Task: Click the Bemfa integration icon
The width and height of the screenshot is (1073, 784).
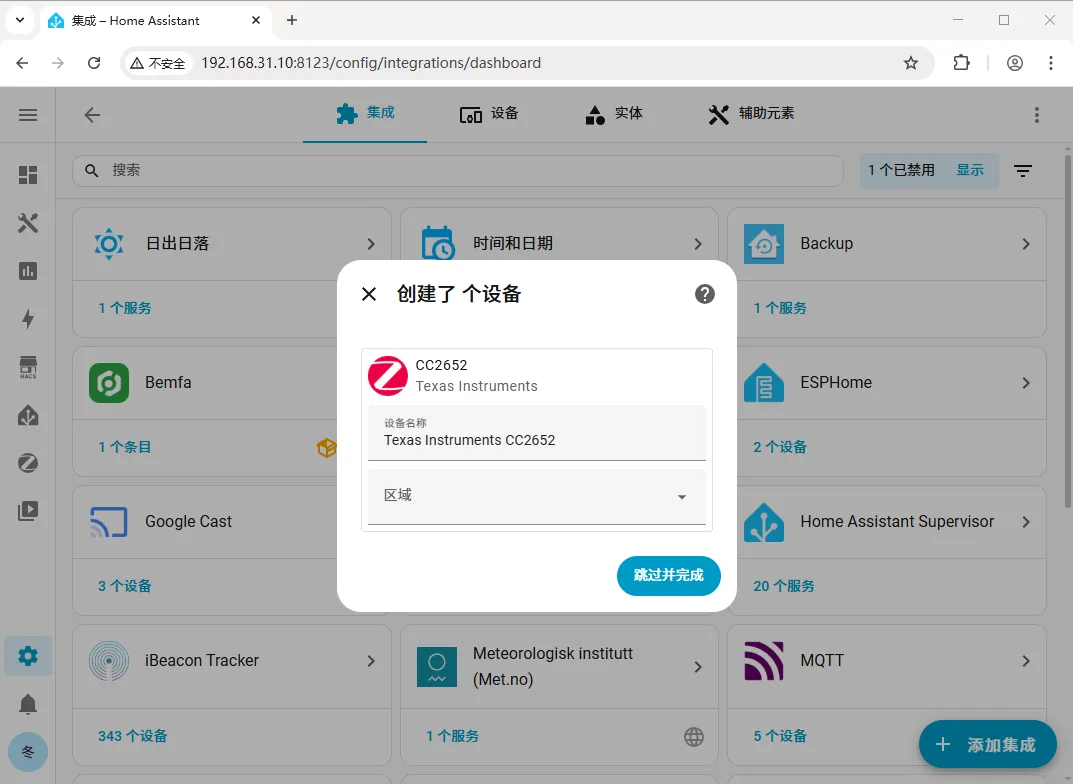Action: point(109,382)
